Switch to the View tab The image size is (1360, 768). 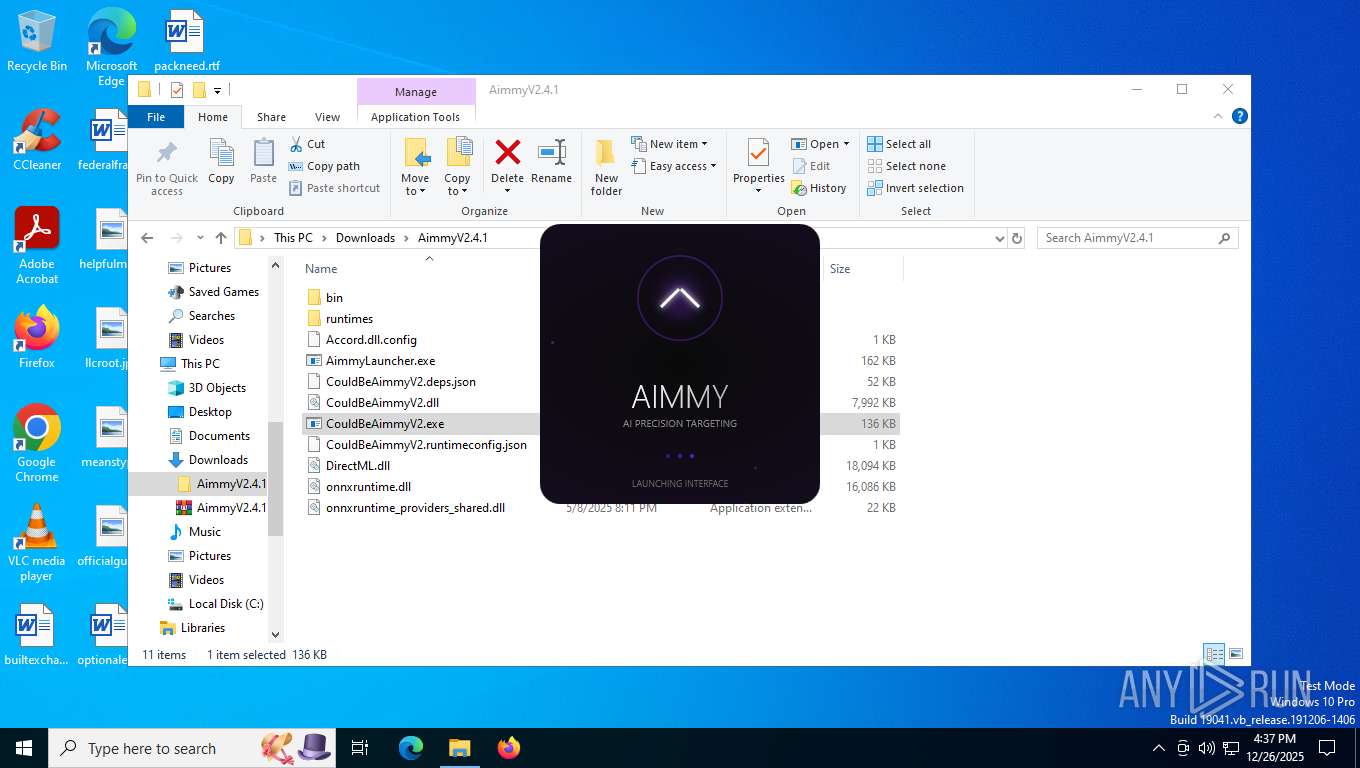[x=328, y=117]
